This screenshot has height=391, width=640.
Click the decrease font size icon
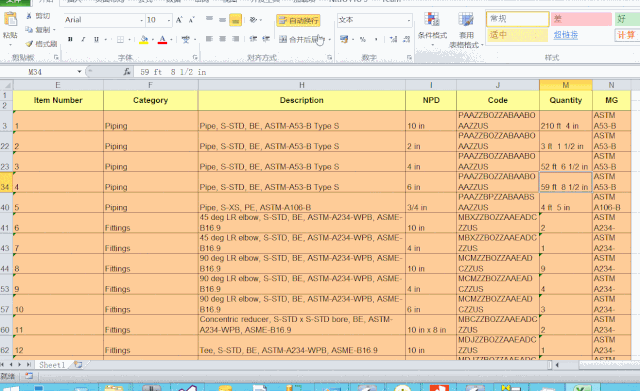pos(191,20)
